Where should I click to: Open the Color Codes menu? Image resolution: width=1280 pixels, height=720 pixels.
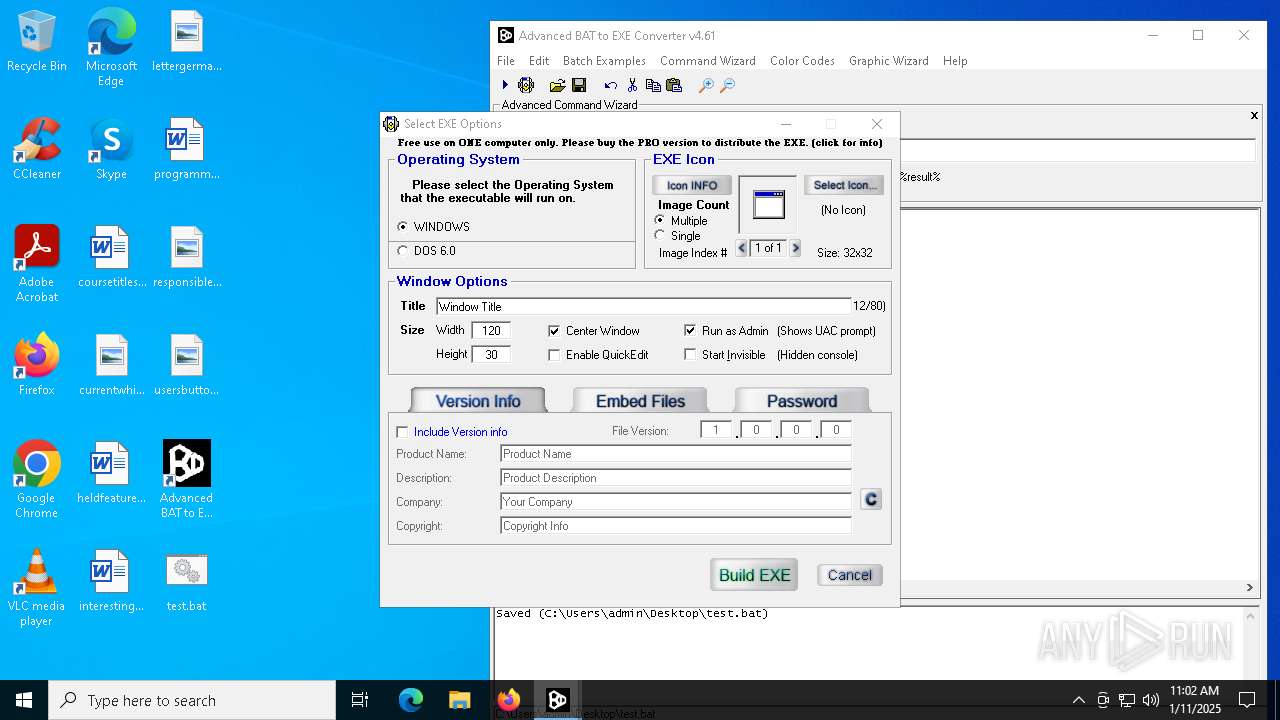point(802,61)
